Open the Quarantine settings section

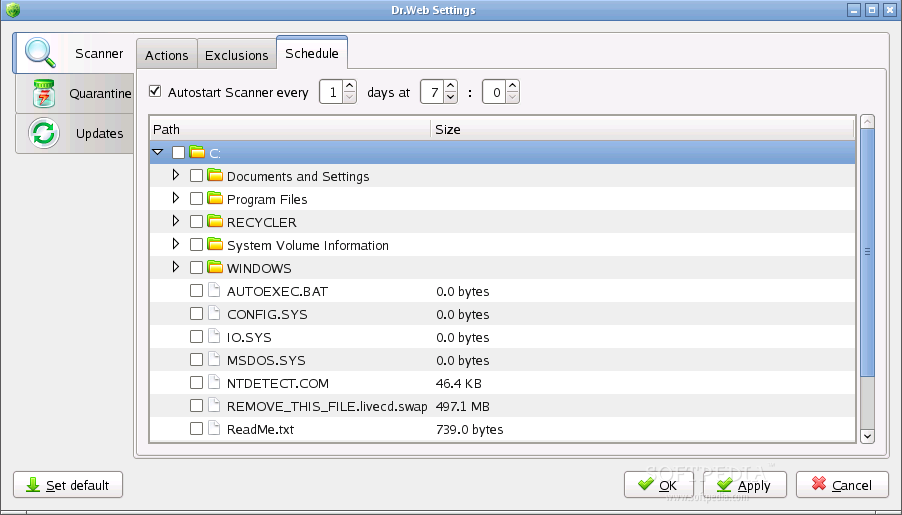pyautogui.click(x=75, y=93)
